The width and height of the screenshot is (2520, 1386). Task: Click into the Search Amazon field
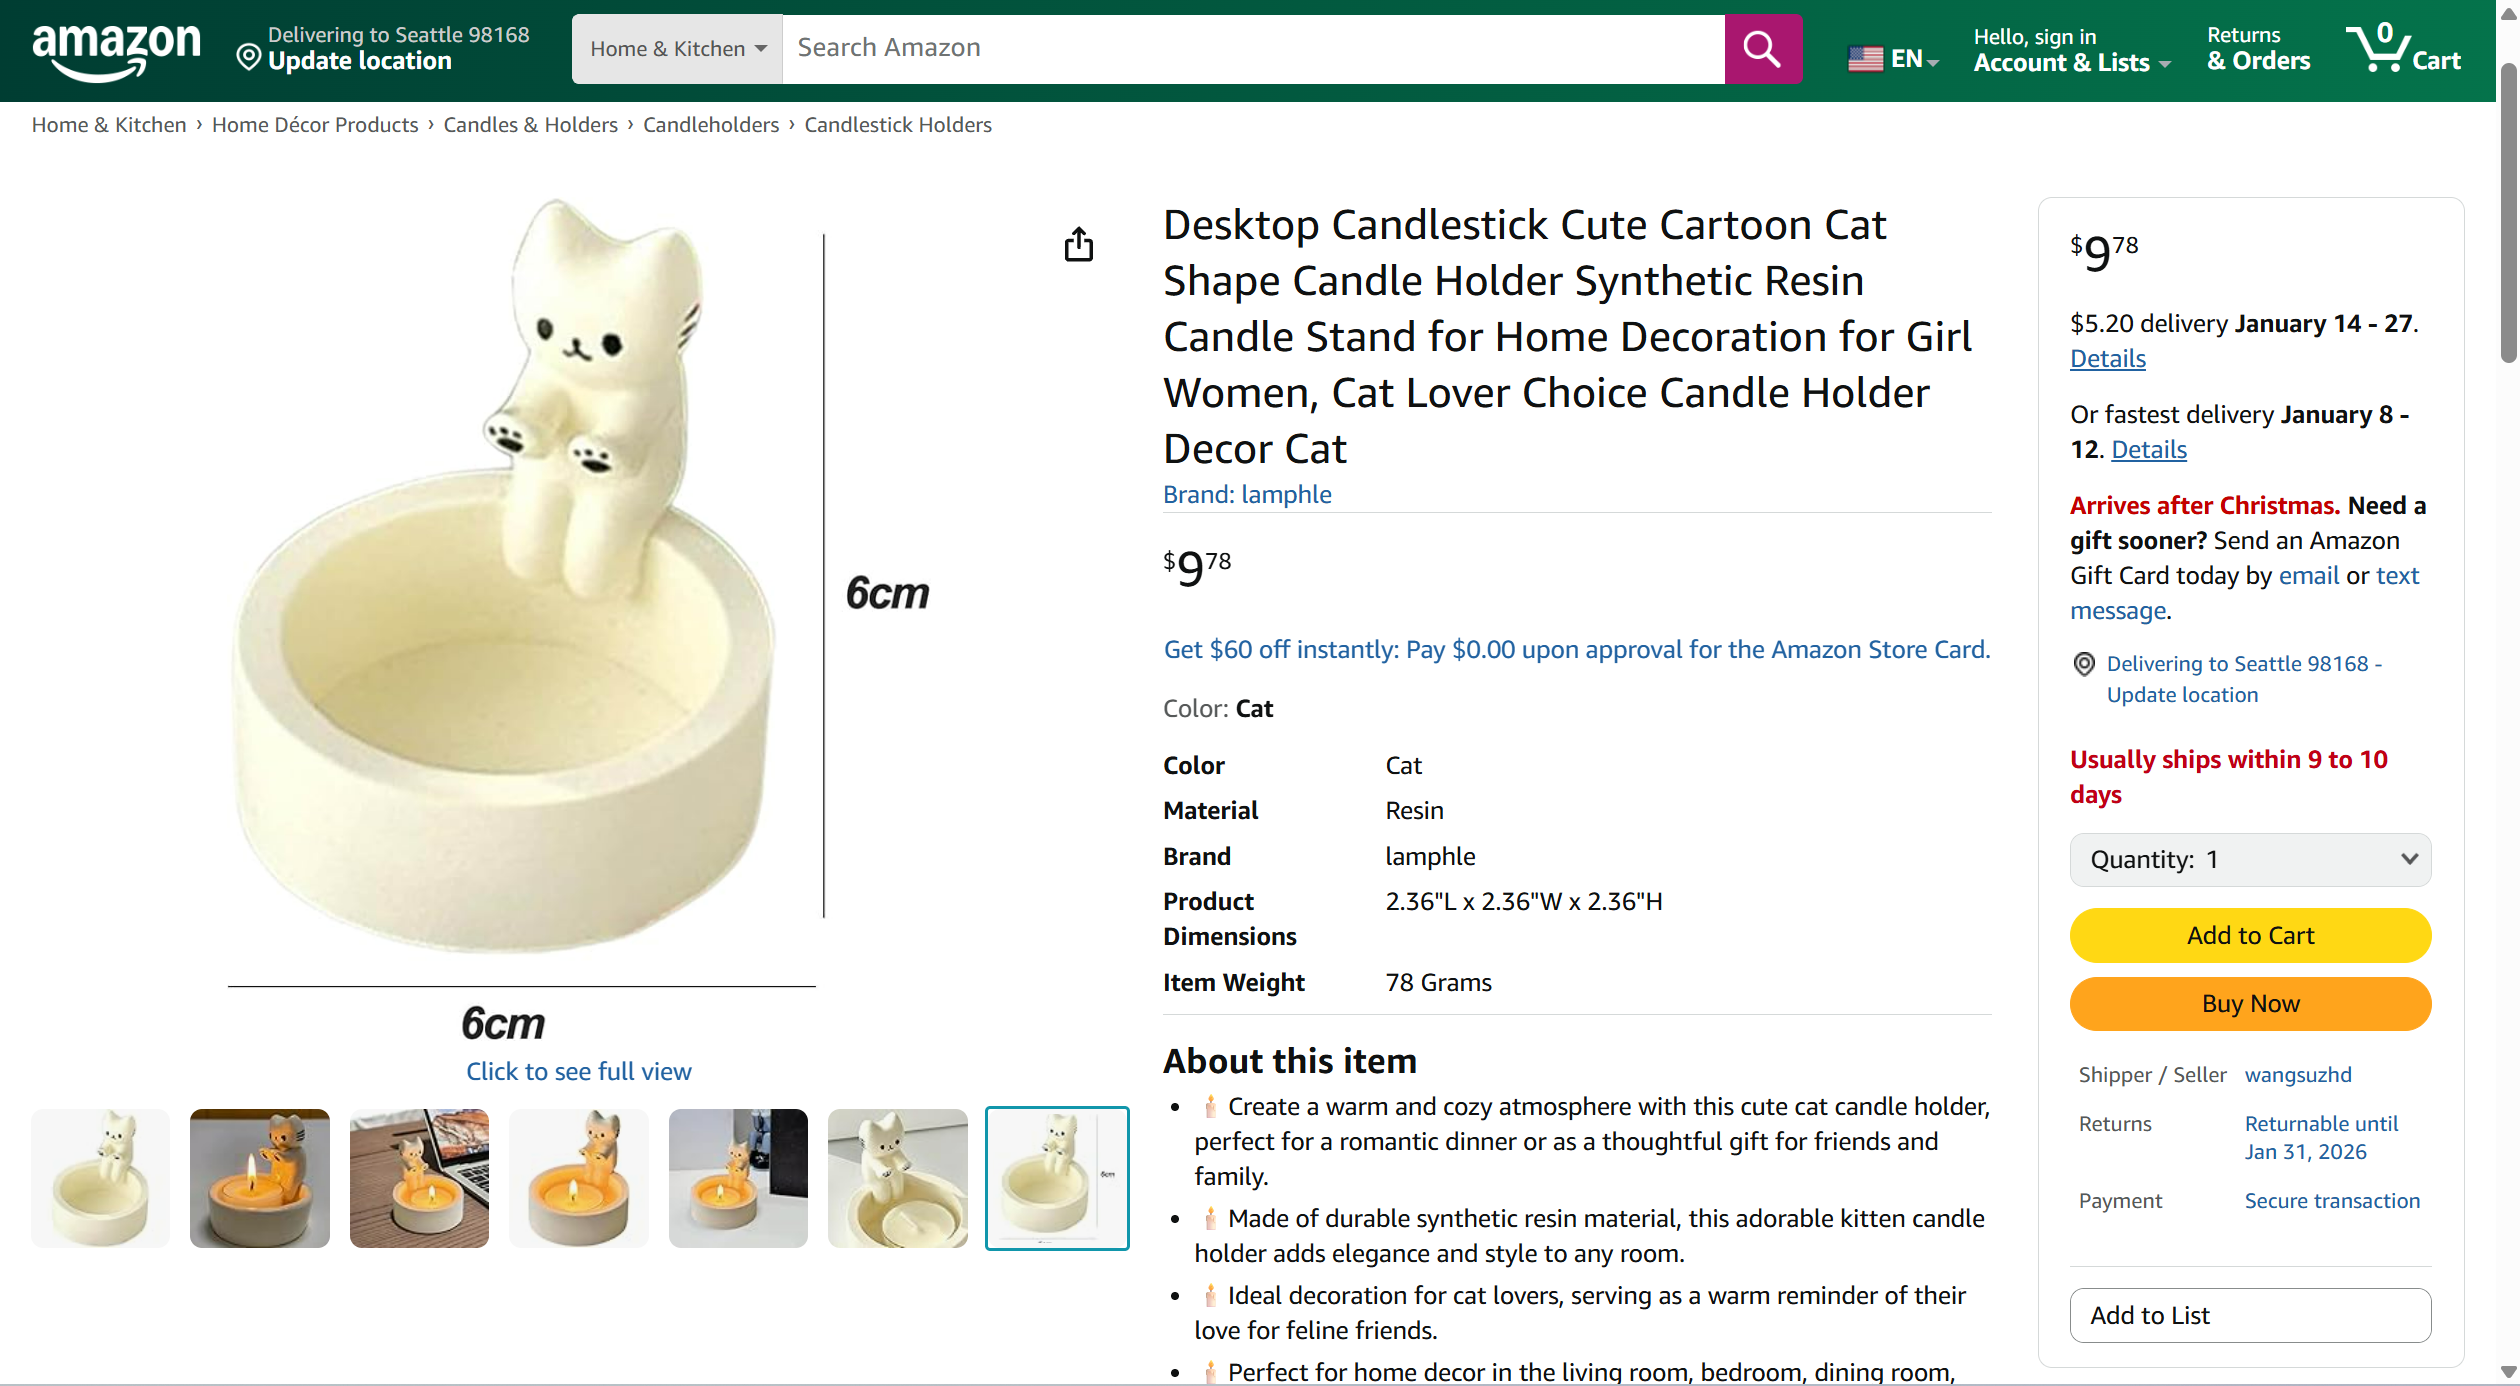tap(1253, 49)
